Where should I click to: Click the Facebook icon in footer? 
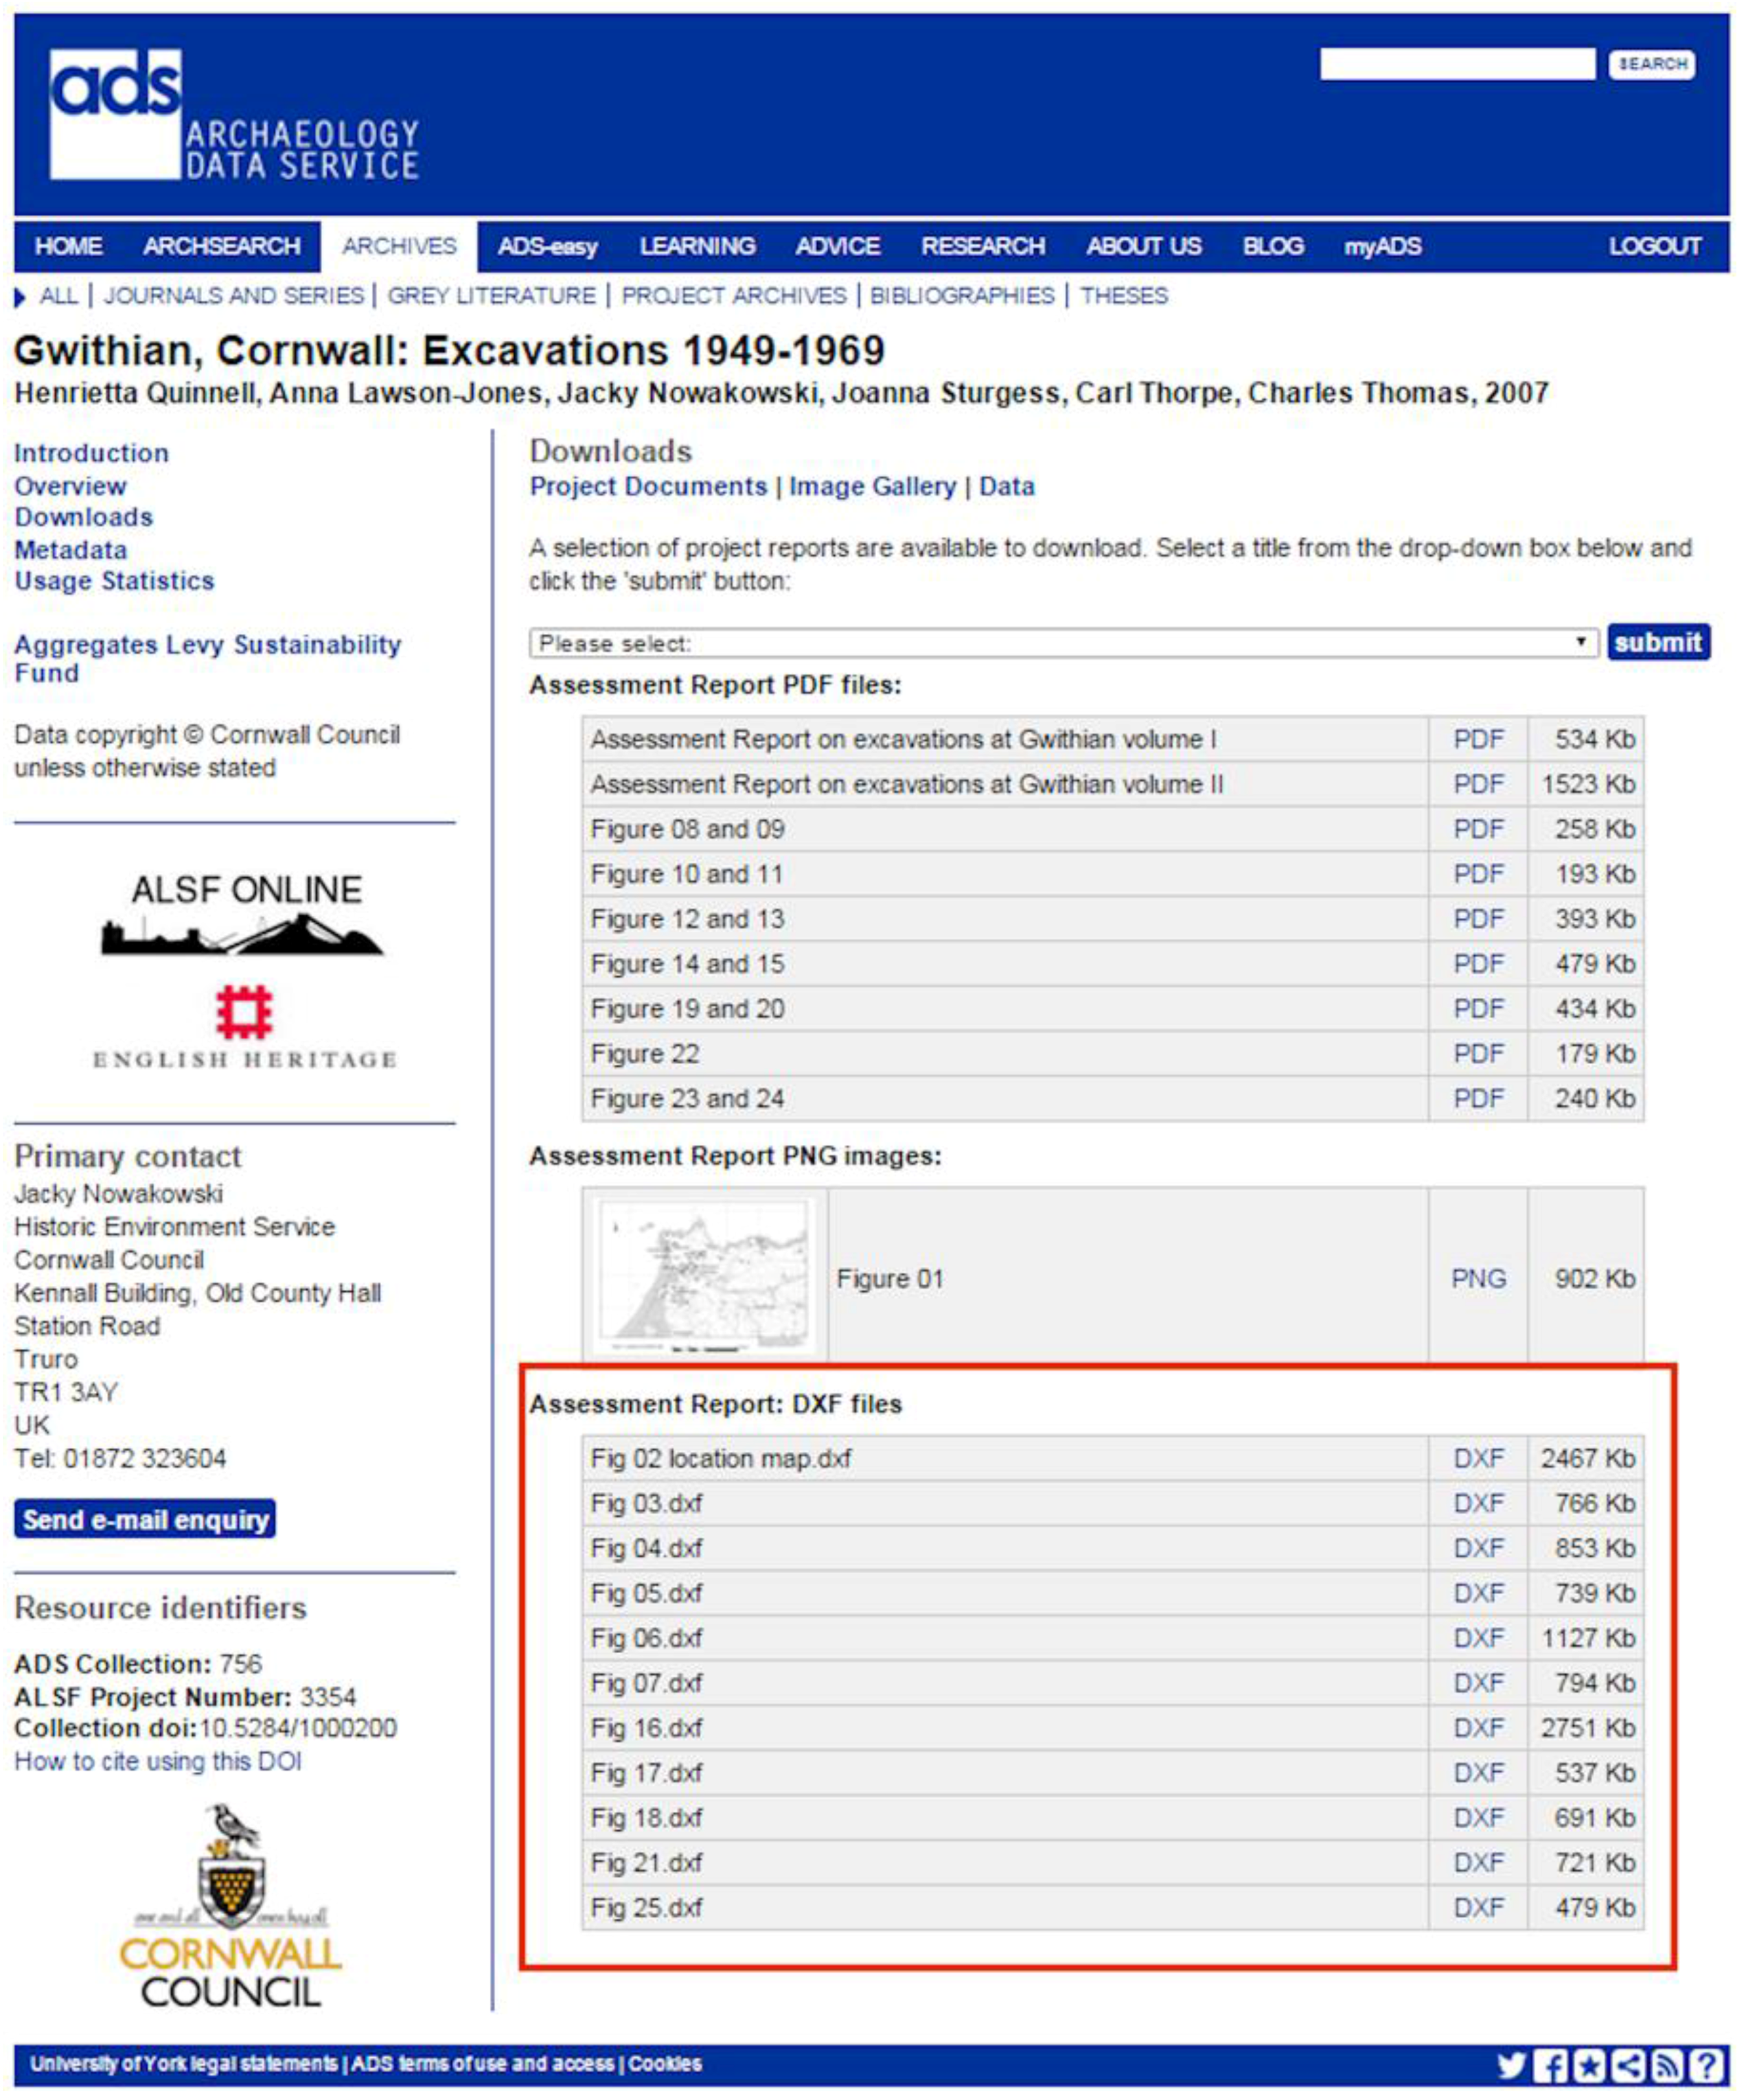pyautogui.click(x=1550, y=2065)
